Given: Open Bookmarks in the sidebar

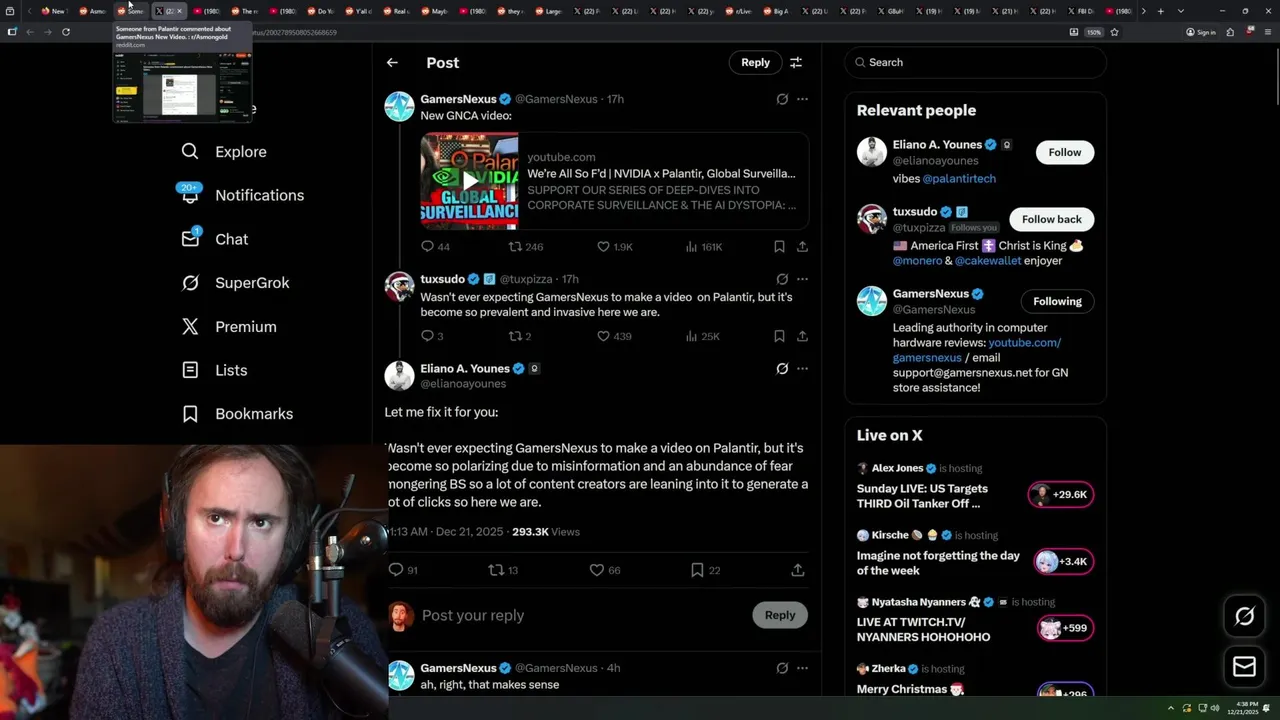Looking at the screenshot, I should point(237,414).
